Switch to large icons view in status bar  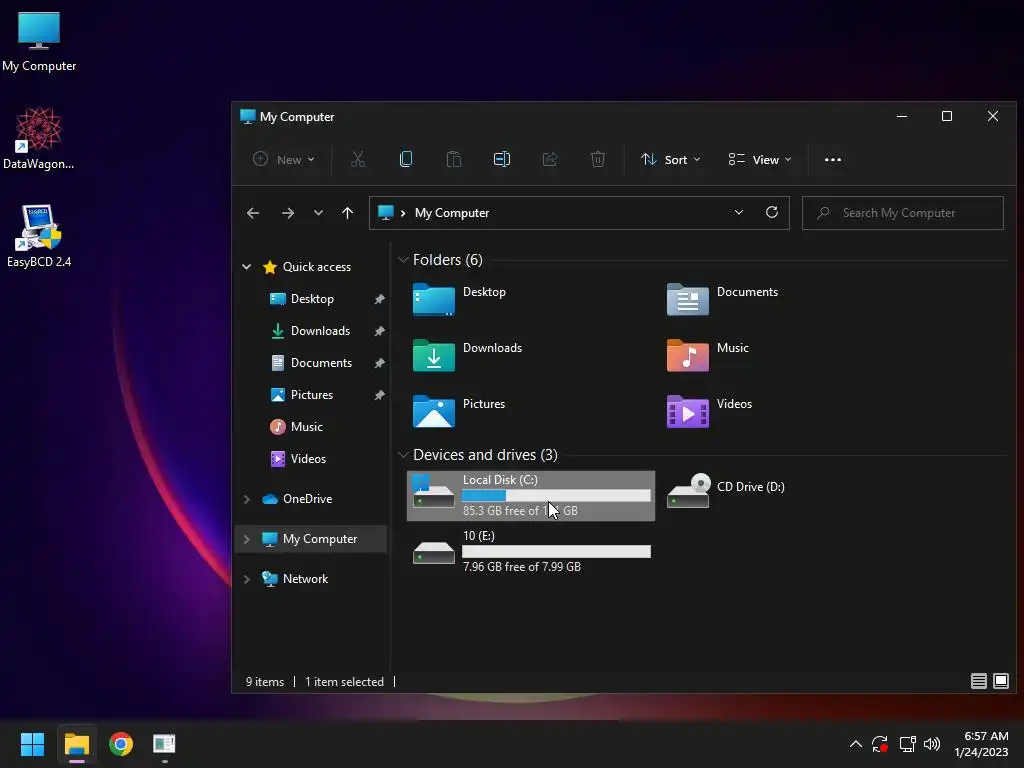coord(1000,681)
